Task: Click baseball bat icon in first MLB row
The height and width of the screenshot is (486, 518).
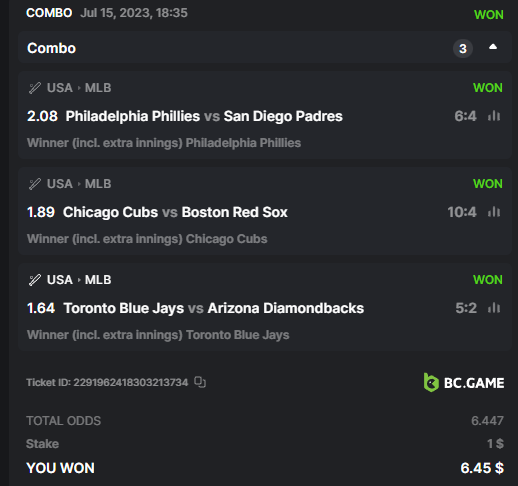Action: click(35, 88)
